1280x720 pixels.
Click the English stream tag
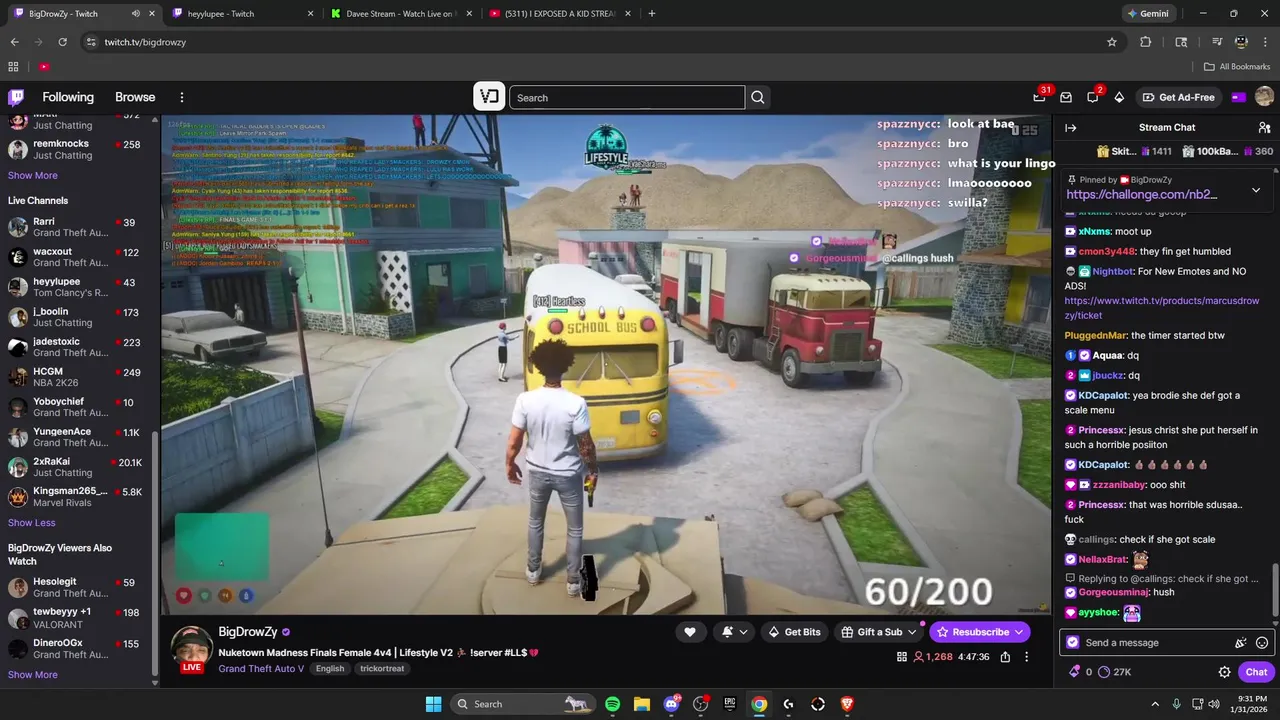point(330,669)
